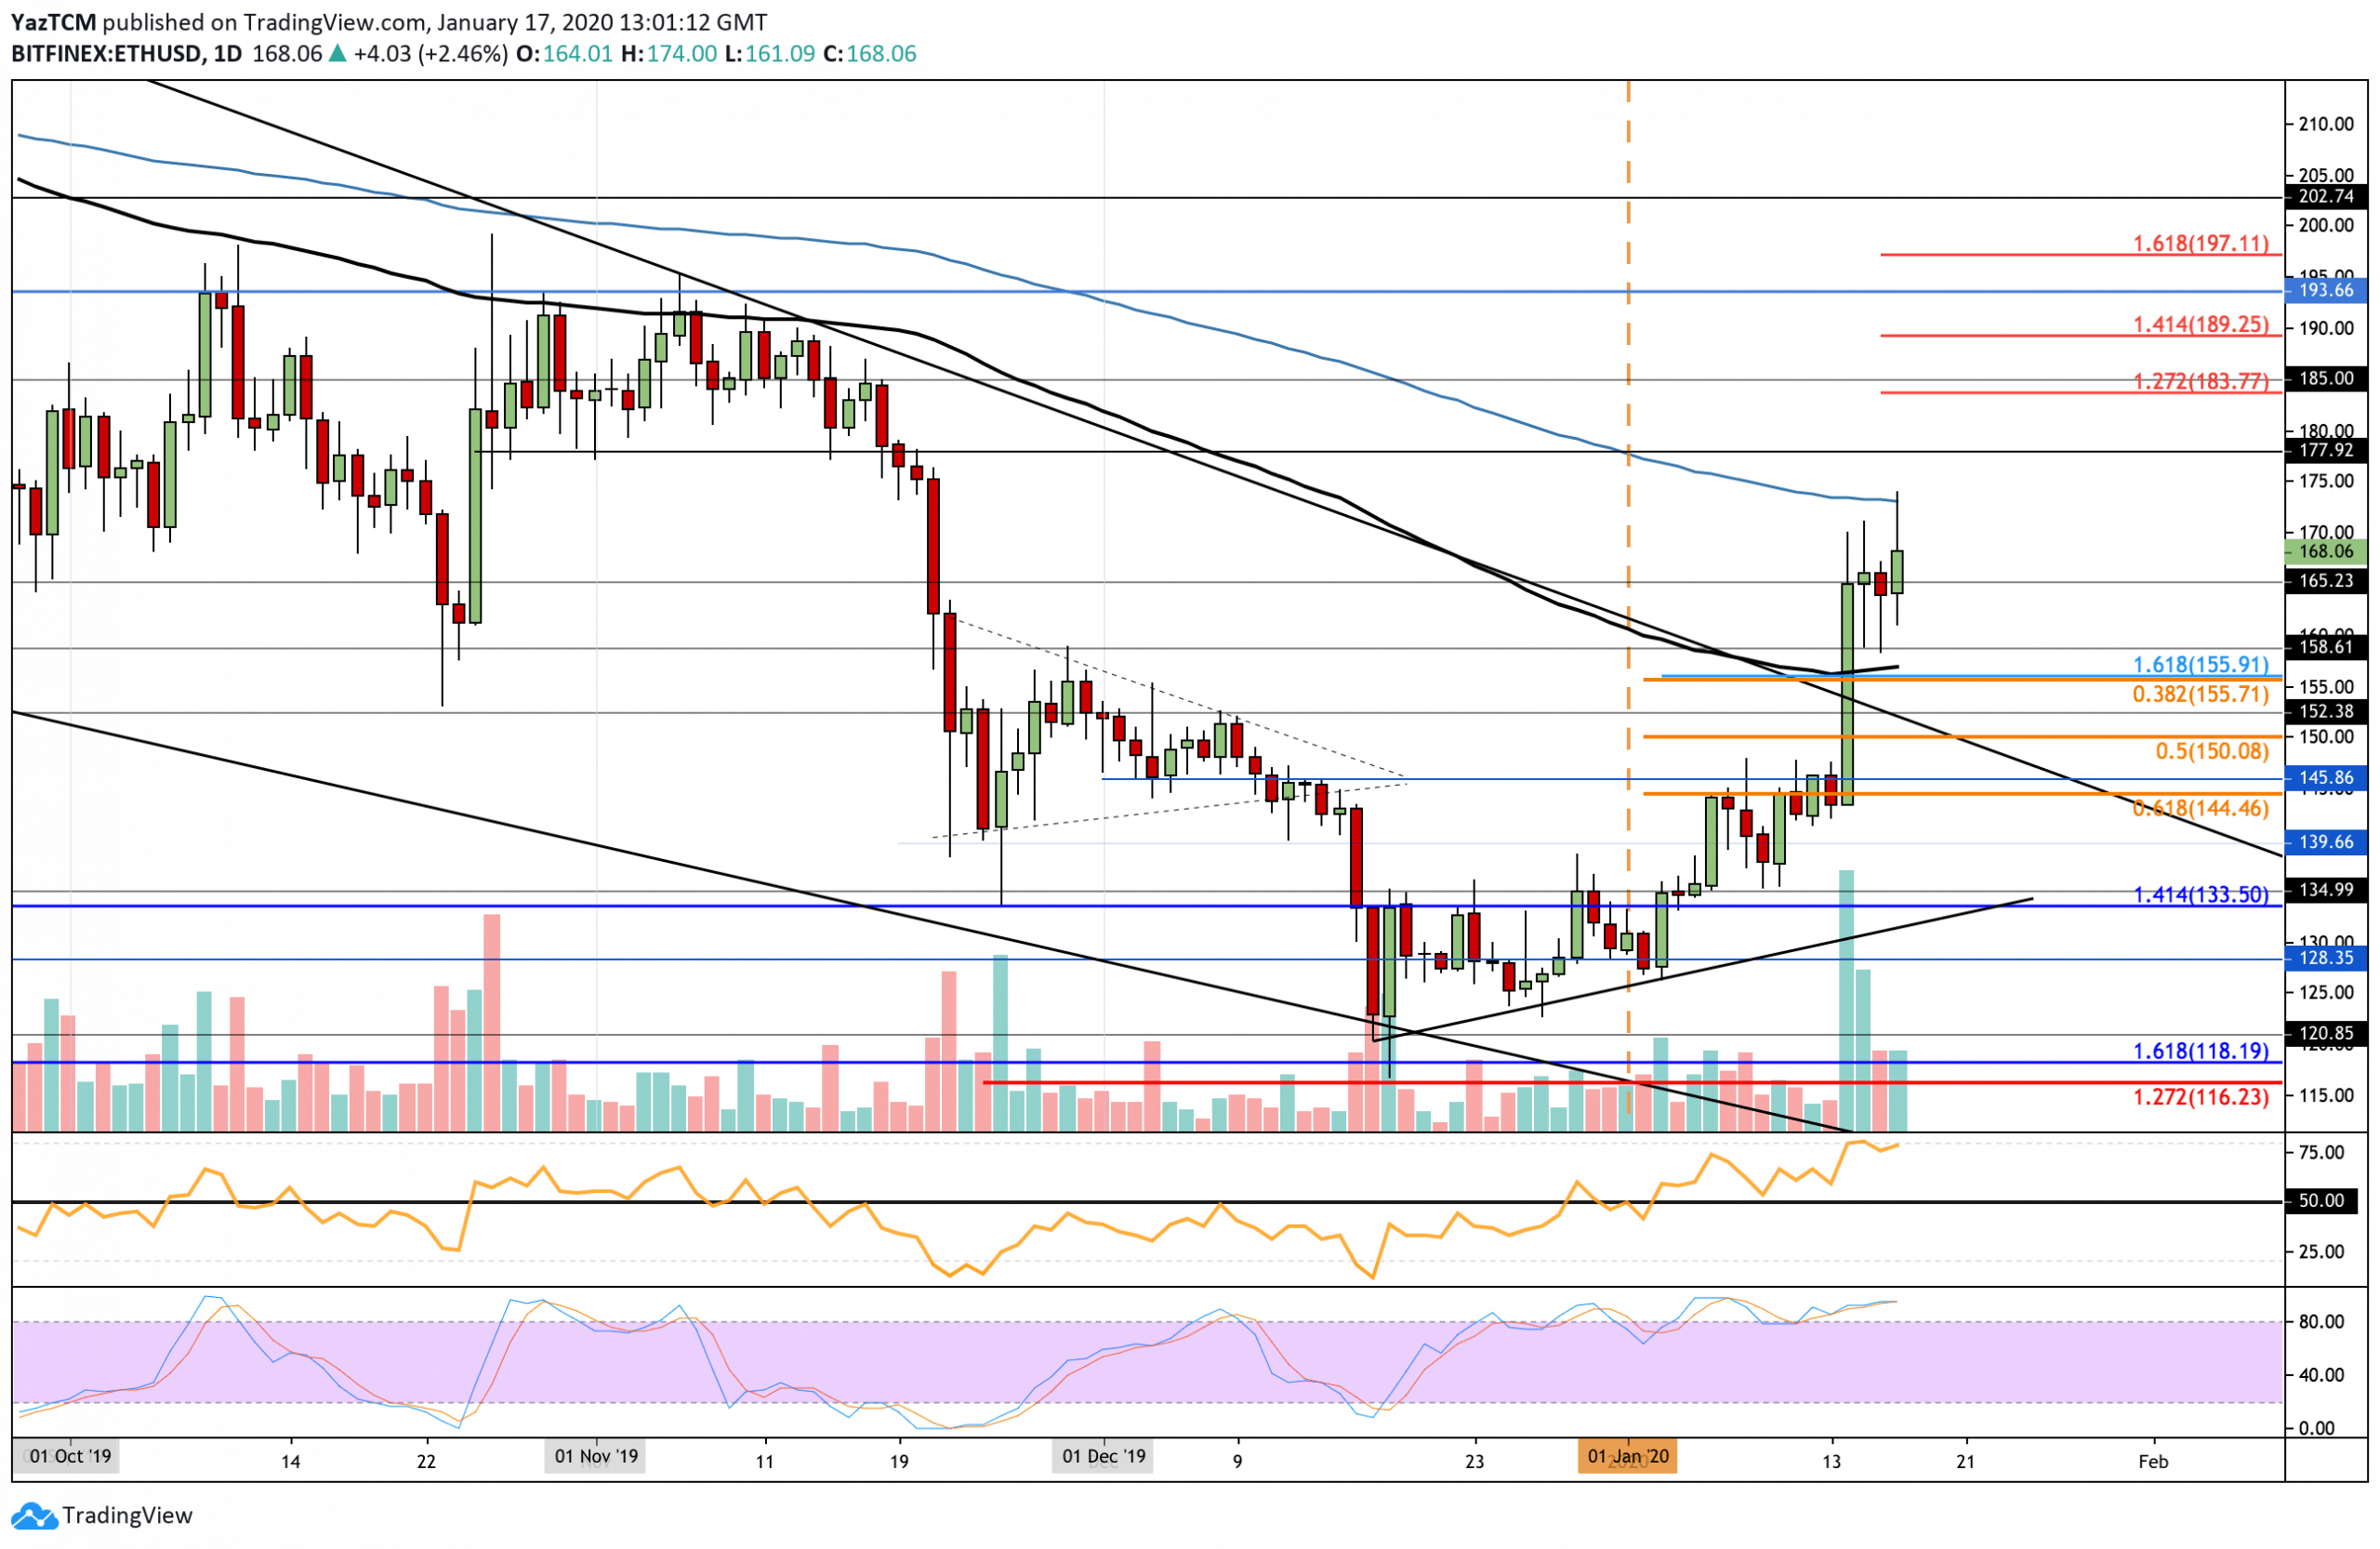Click the low price L:161.09
Screen dimensions: 2380x1549
pyautogui.click(x=768, y=54)
